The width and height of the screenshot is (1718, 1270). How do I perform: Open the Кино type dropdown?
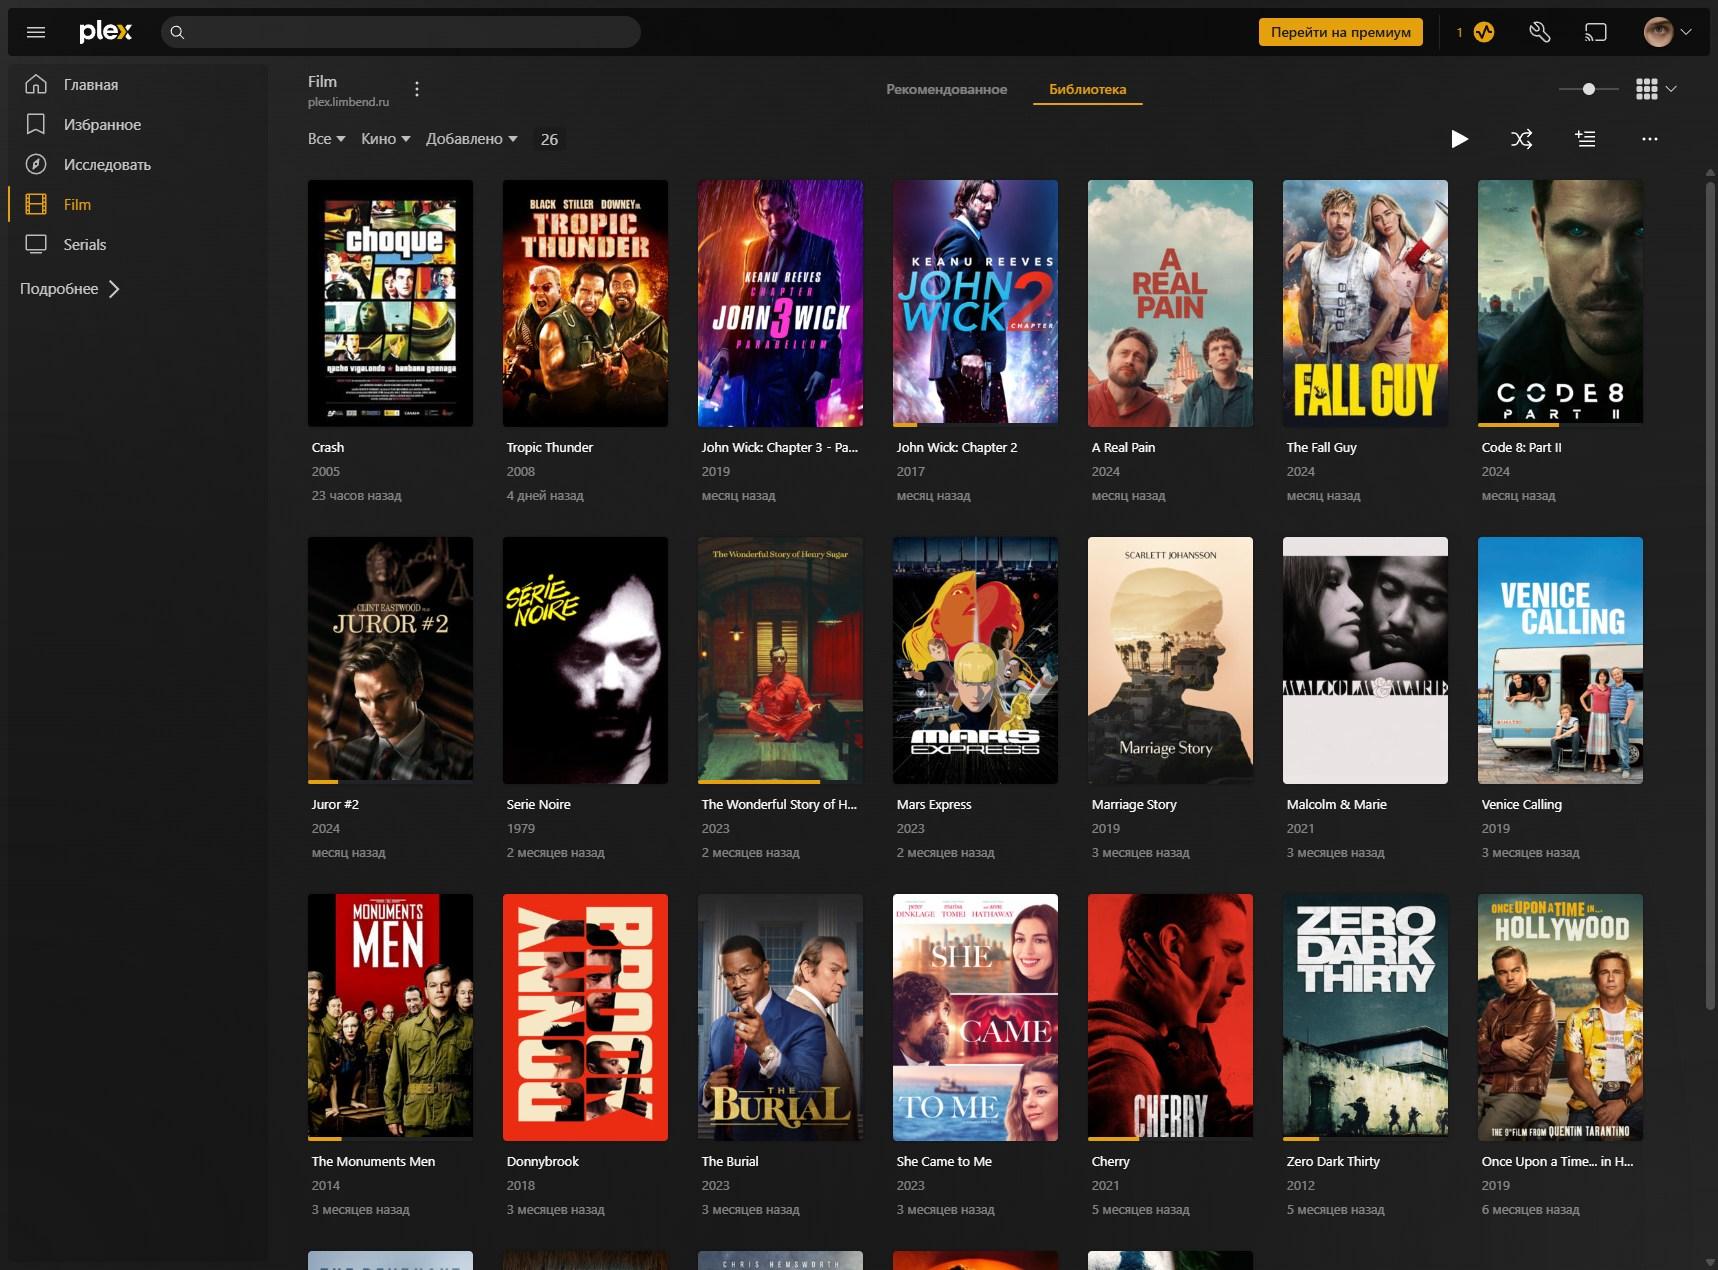tap(386, 139)
